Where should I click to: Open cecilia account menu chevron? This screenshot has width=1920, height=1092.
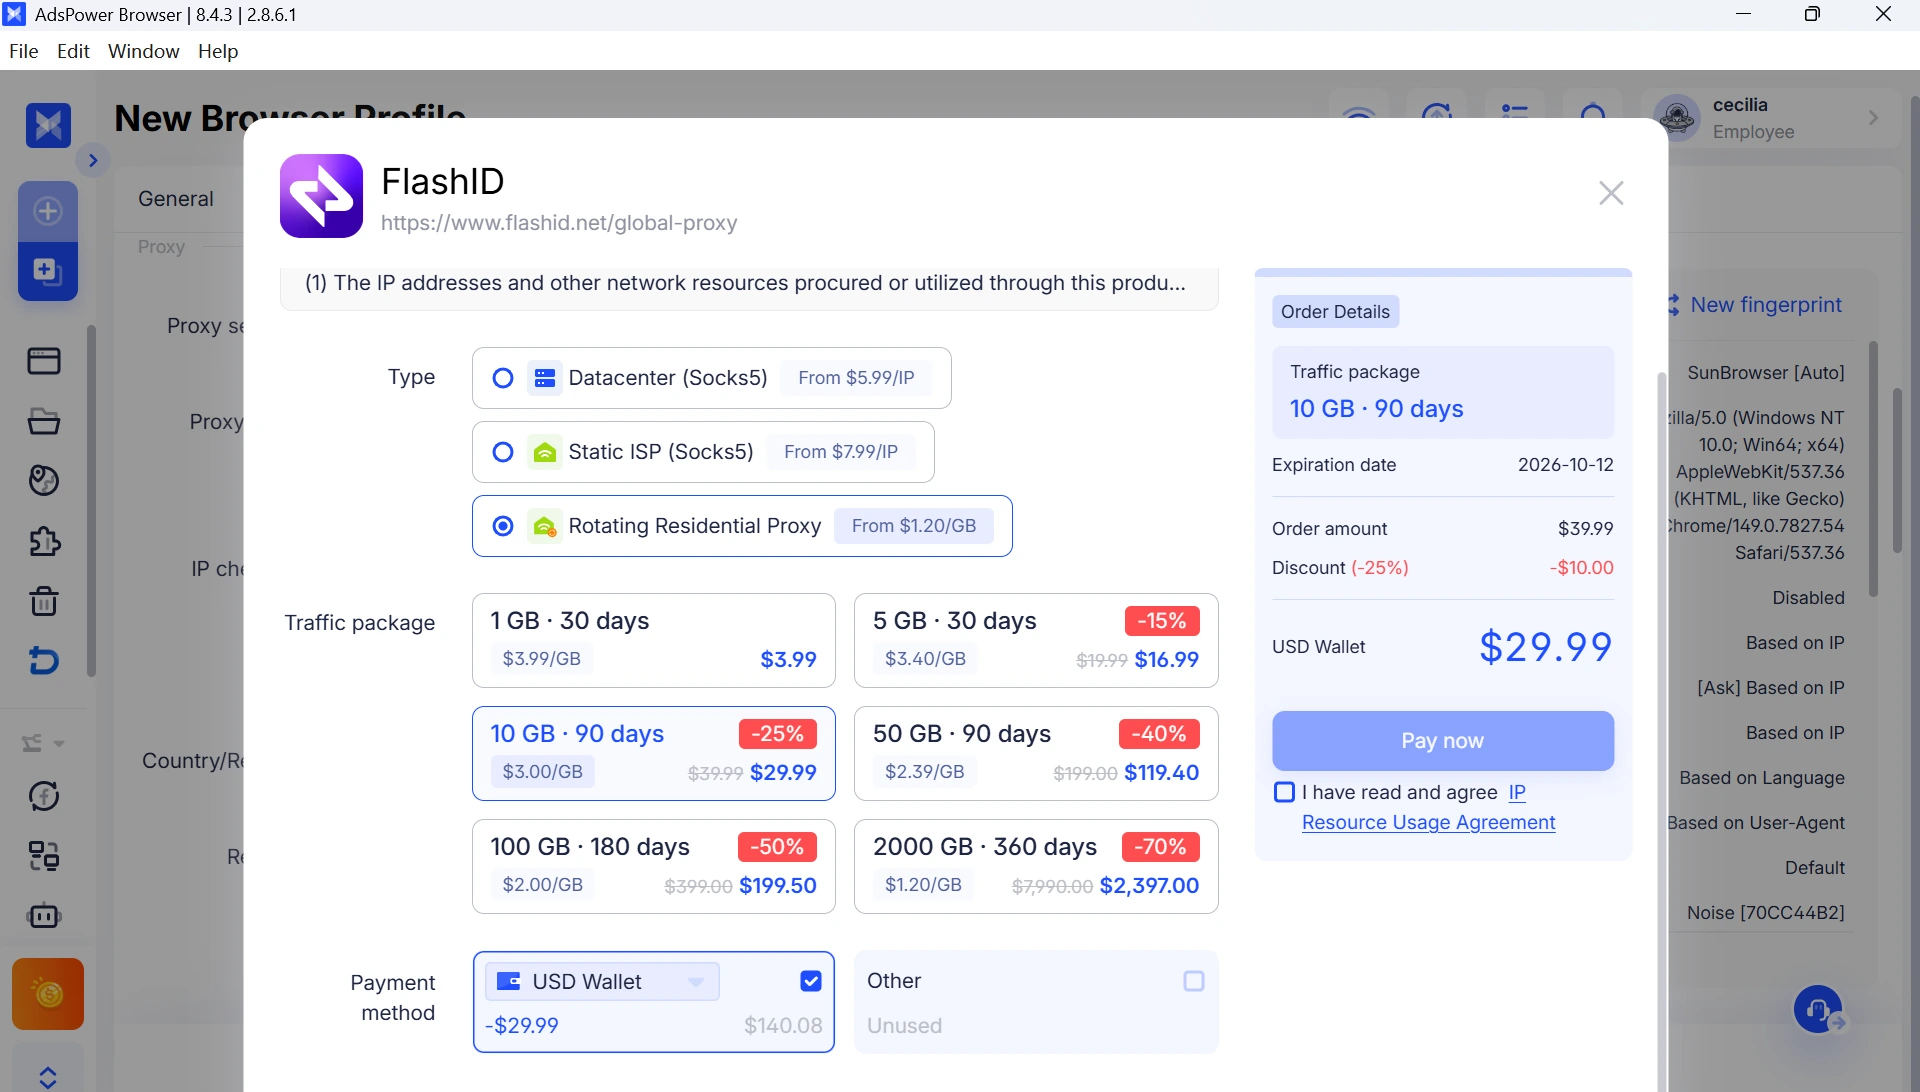pos(1874,118)
